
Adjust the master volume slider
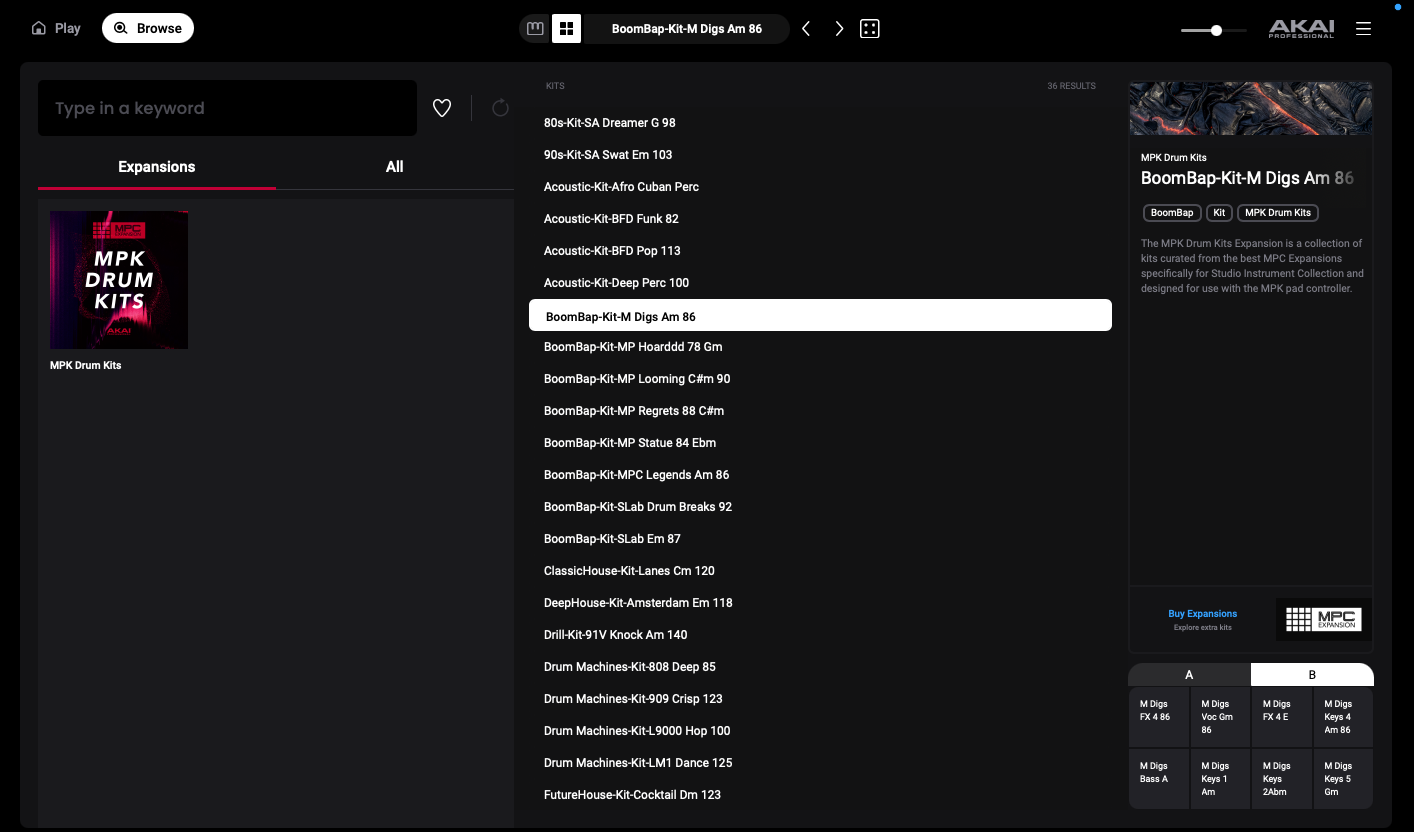(x=1216, y=30)
